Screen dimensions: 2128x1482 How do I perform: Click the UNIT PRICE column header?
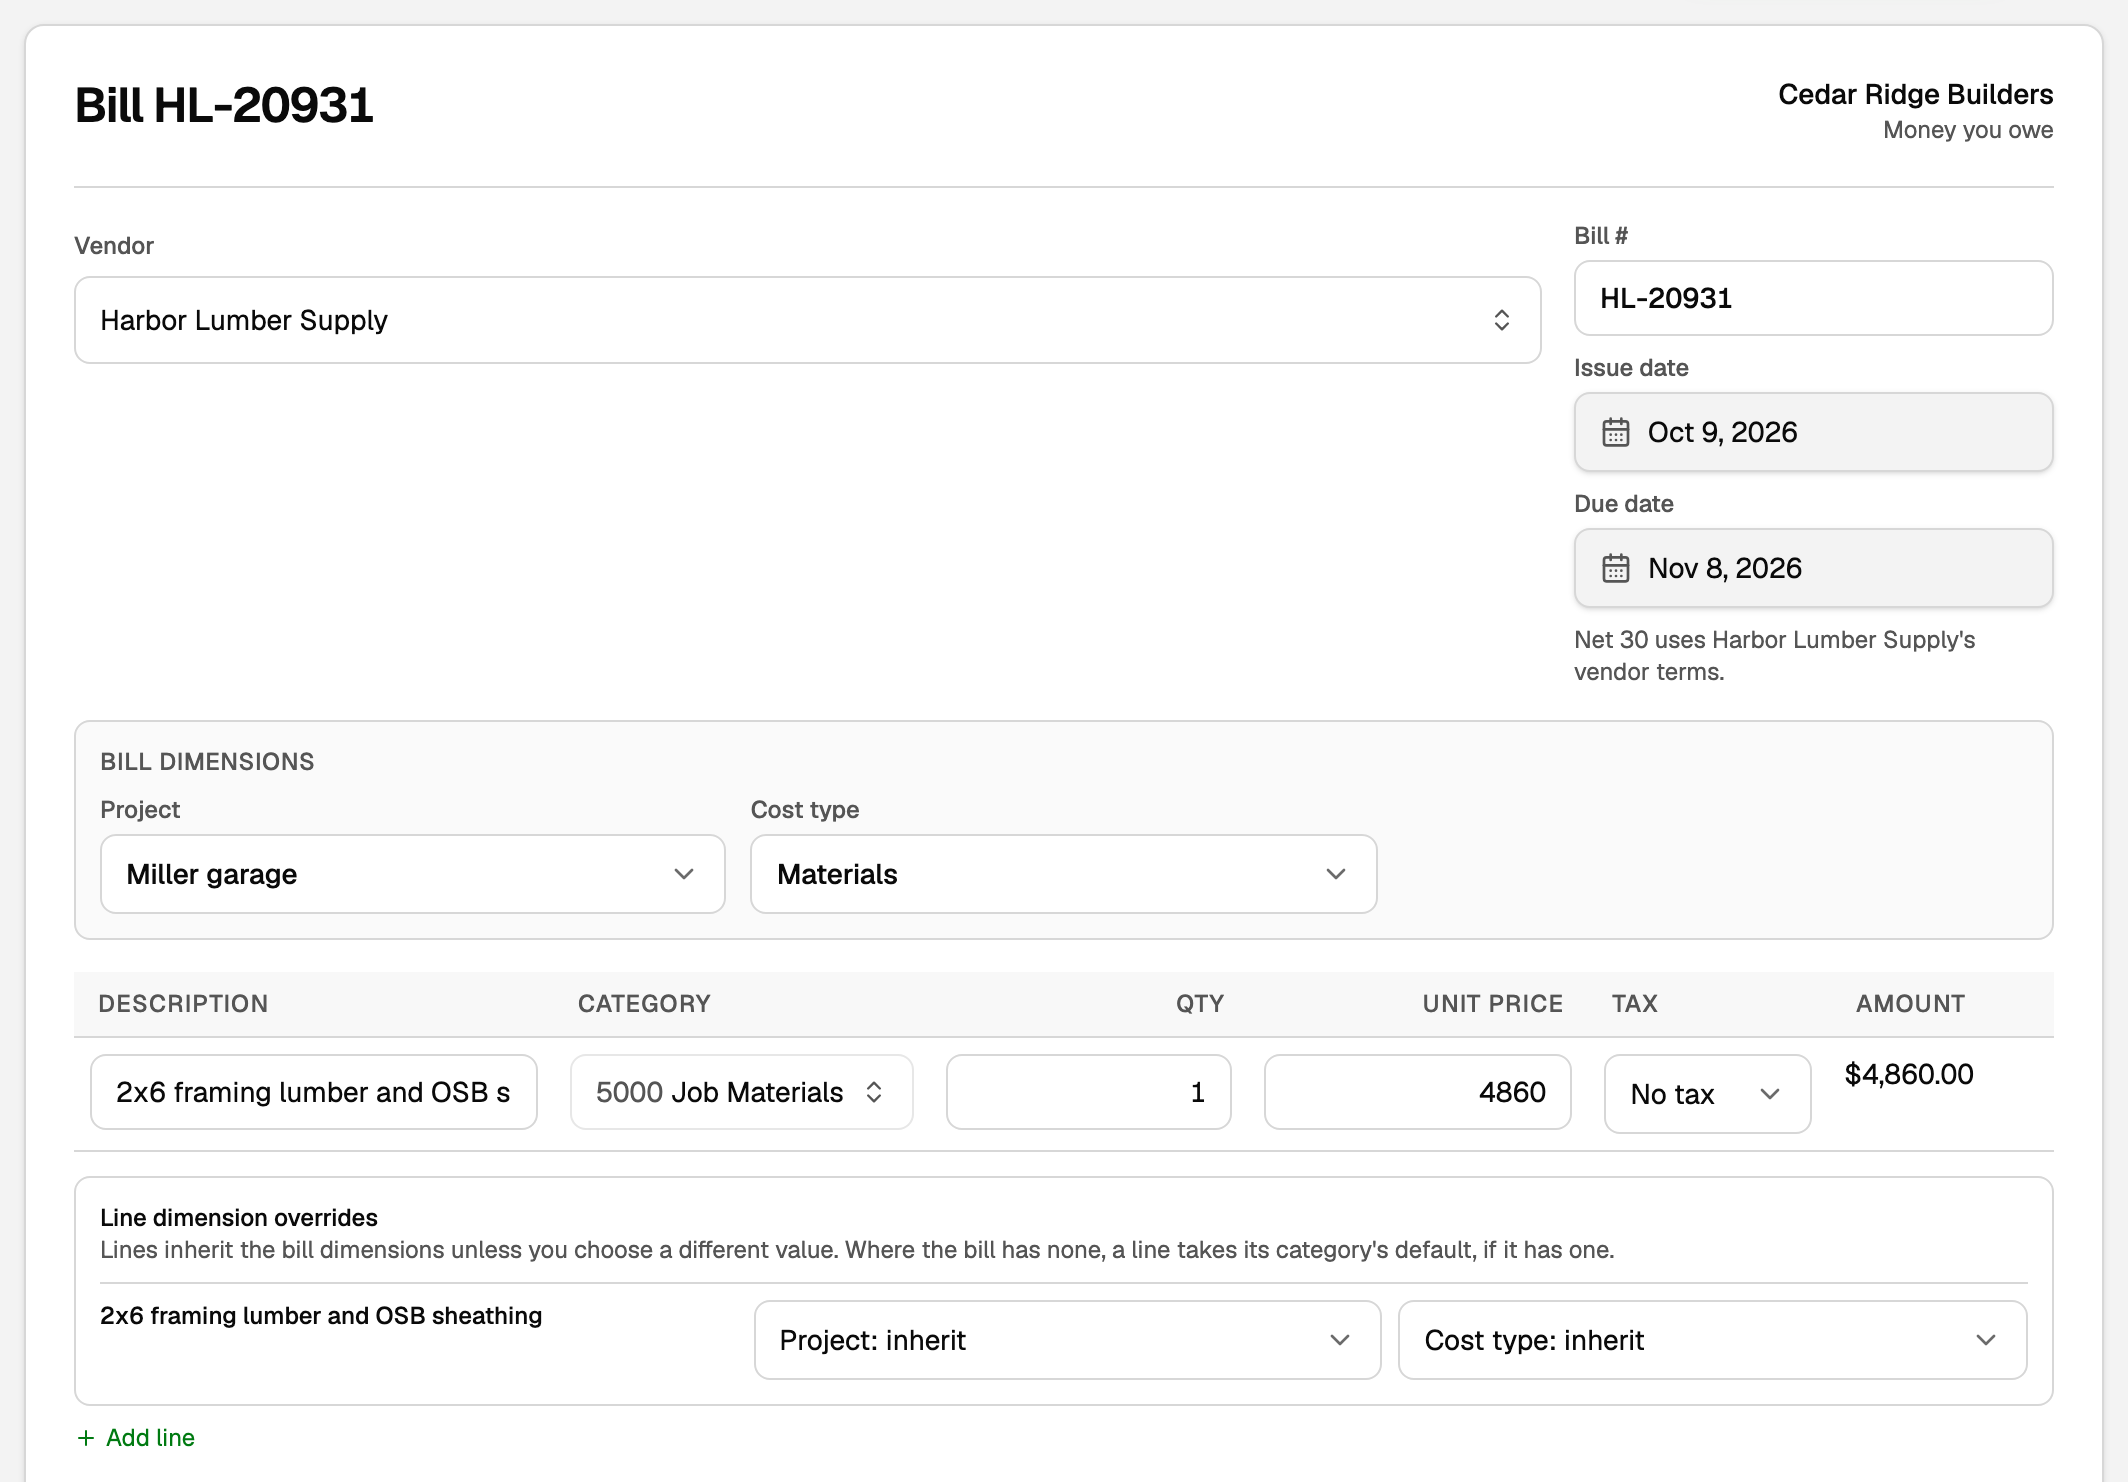pyautogui.click(x=1492, y=1004)
